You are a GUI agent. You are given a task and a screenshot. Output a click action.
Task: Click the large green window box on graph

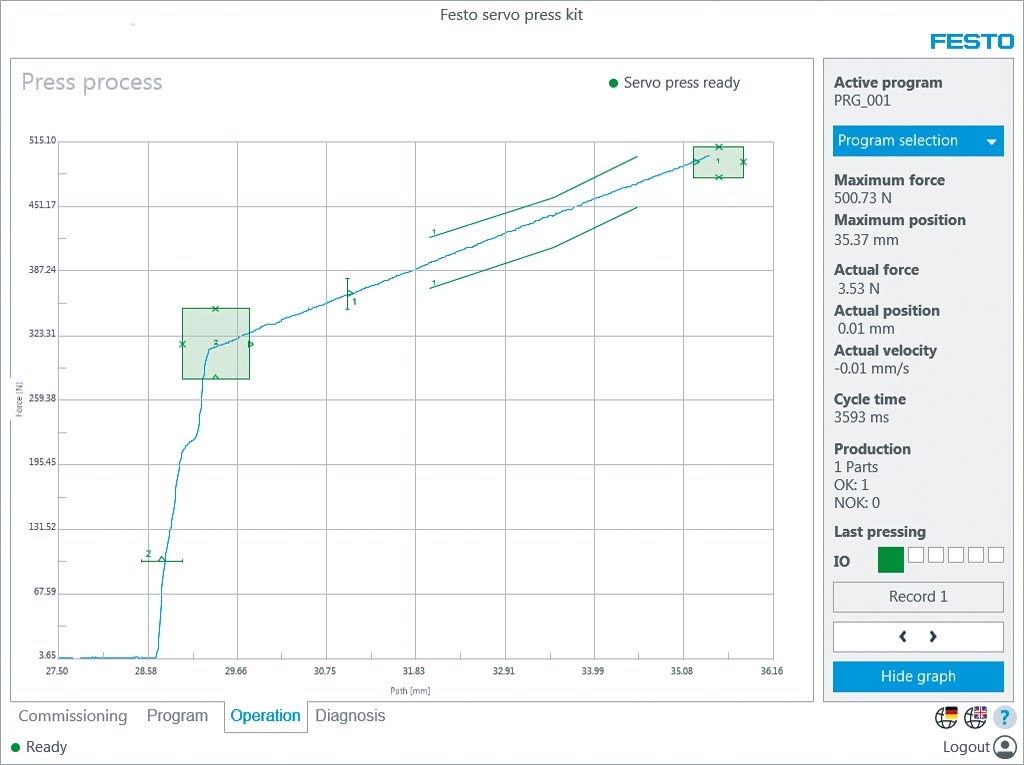216,344
